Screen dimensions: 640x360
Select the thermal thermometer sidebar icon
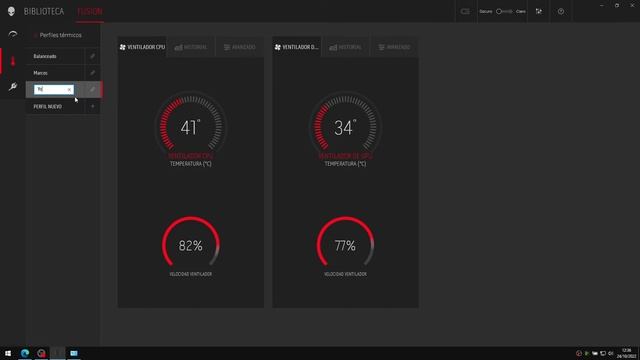tap(13, 61)
